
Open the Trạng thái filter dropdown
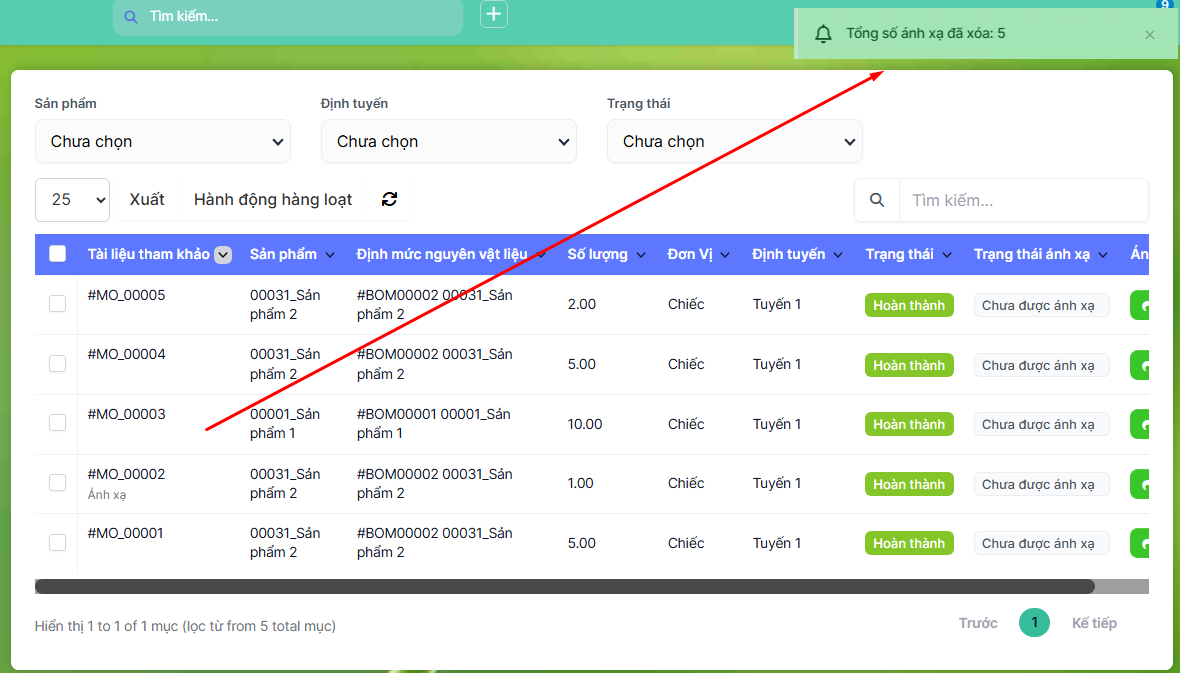[x=735, y=142]
